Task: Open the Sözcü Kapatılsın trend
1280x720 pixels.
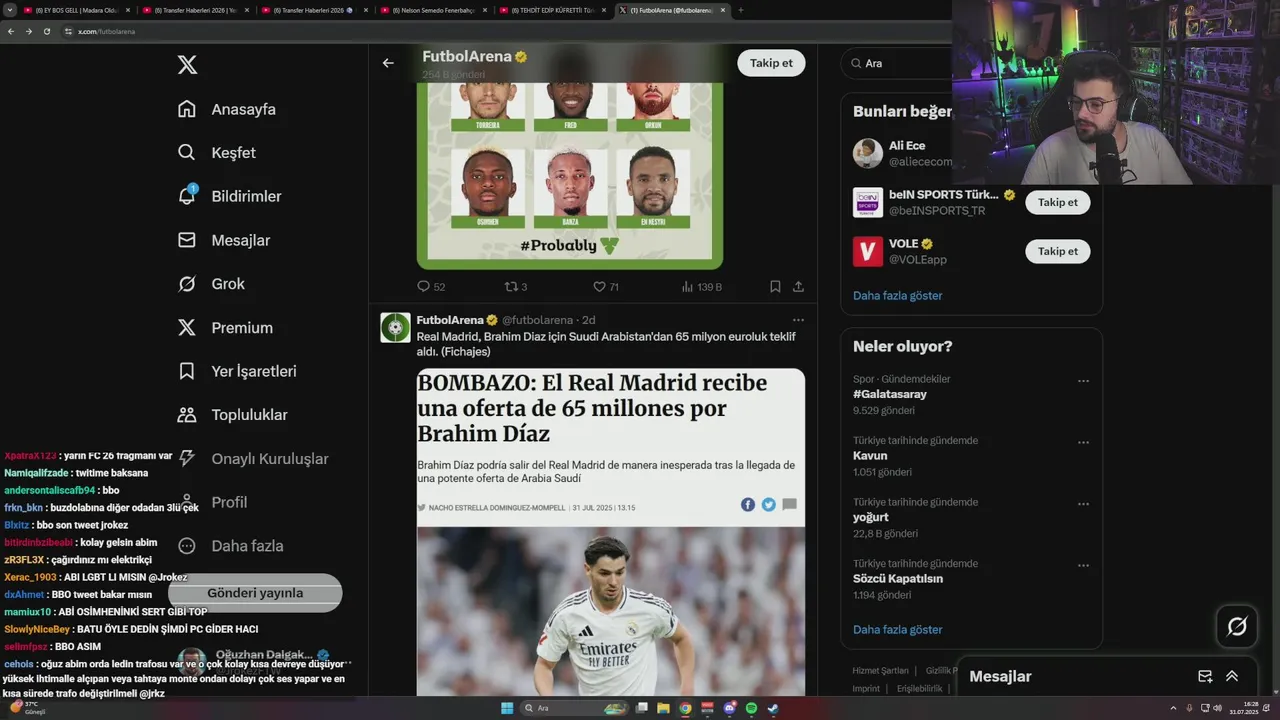Action: 898,579
